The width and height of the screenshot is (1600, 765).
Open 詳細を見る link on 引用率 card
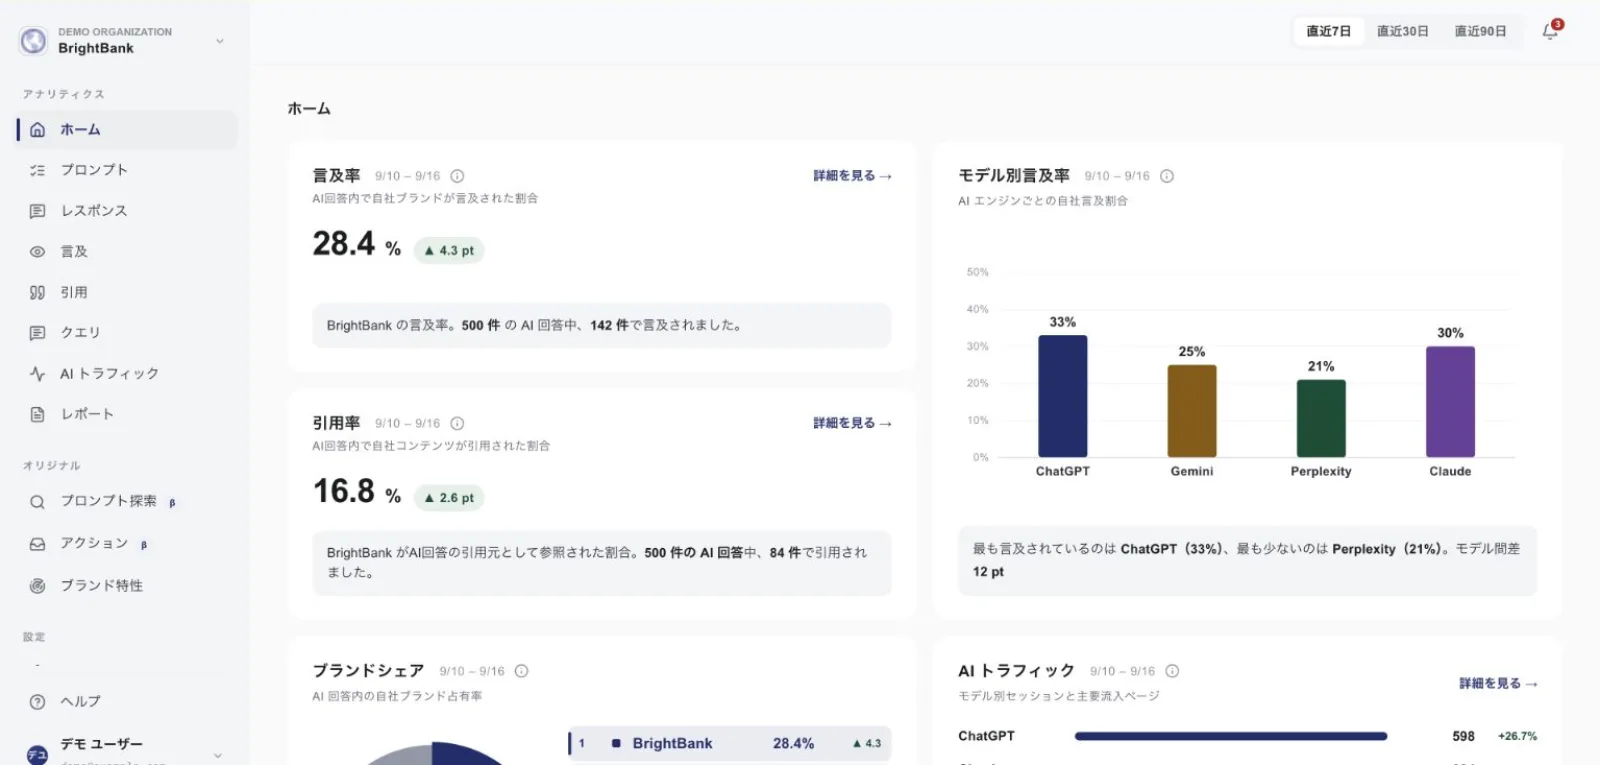tap(852, 424)
